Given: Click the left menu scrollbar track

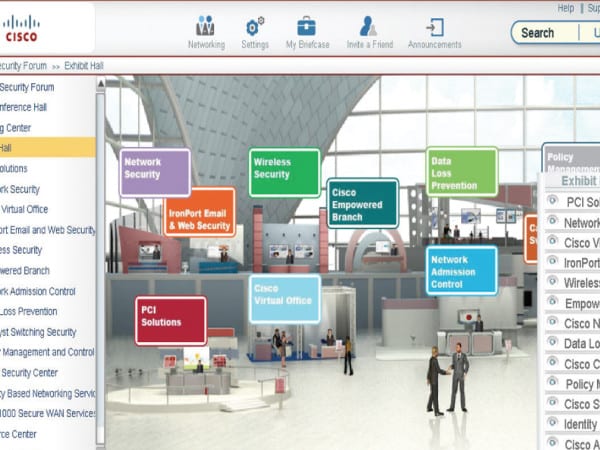Looking at the screenshot, I should coord(101,268).
